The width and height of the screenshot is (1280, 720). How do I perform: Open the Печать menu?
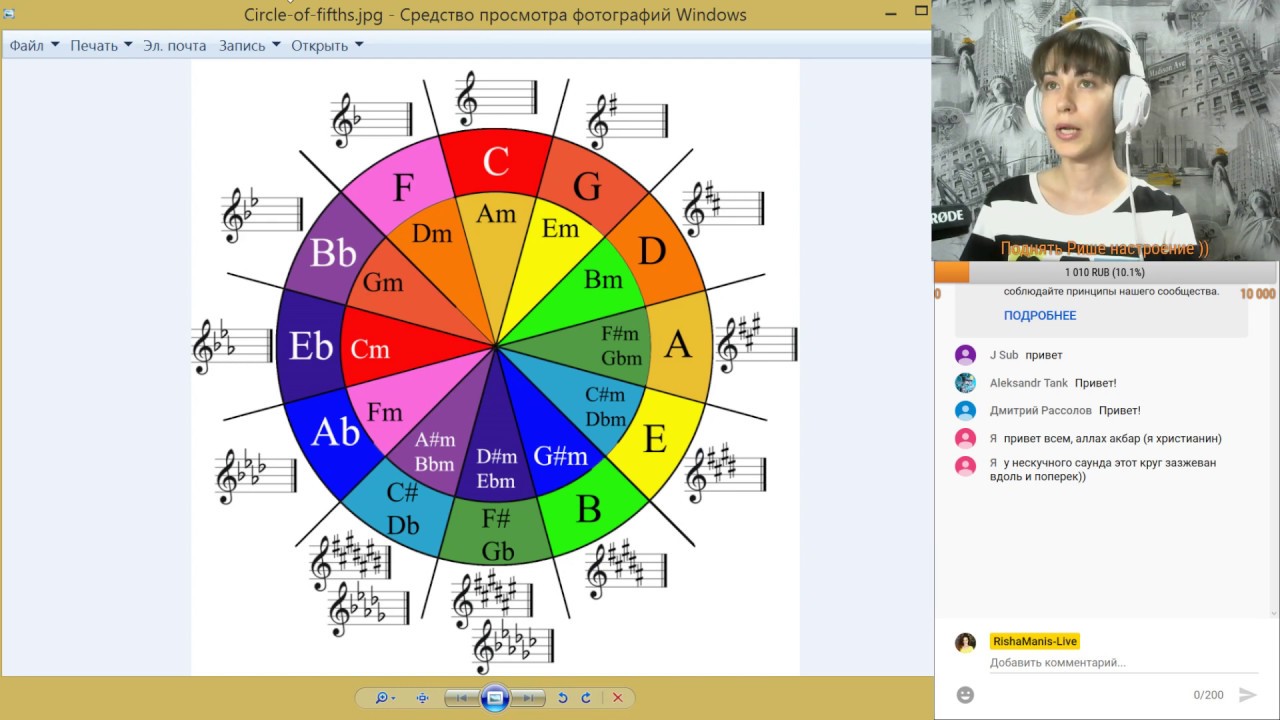(x=101, y=45)
